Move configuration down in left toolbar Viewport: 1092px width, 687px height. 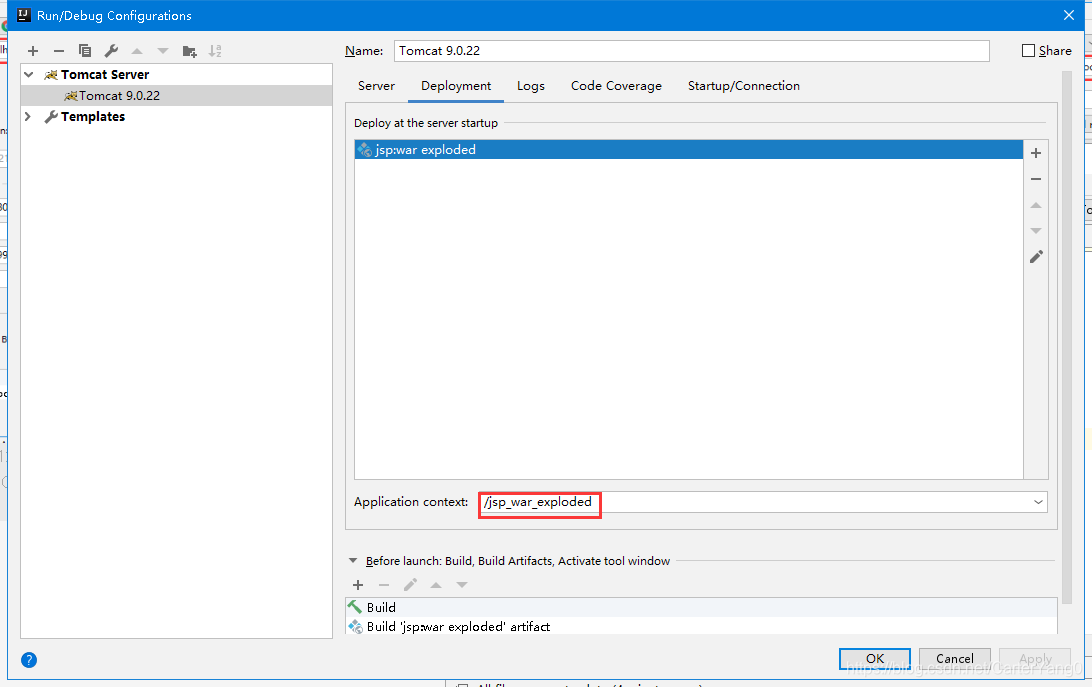(163, 51)
